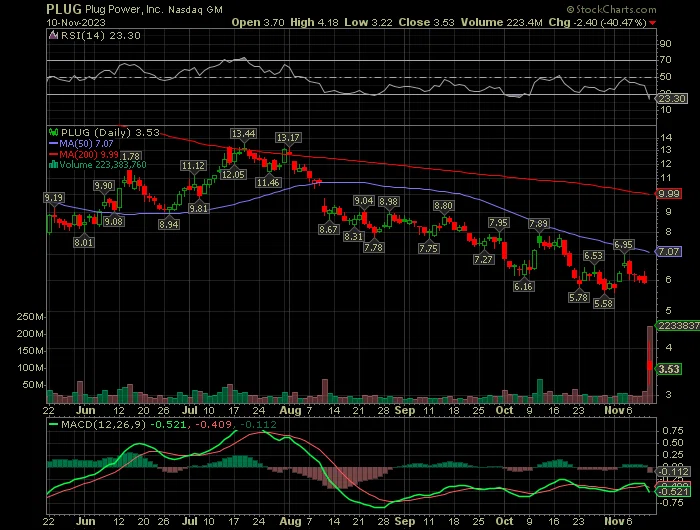Viewport: 700px width, 530px height.
Task: Click the 23.30 value box on RSI axis
Action: (x=672, y=98)
